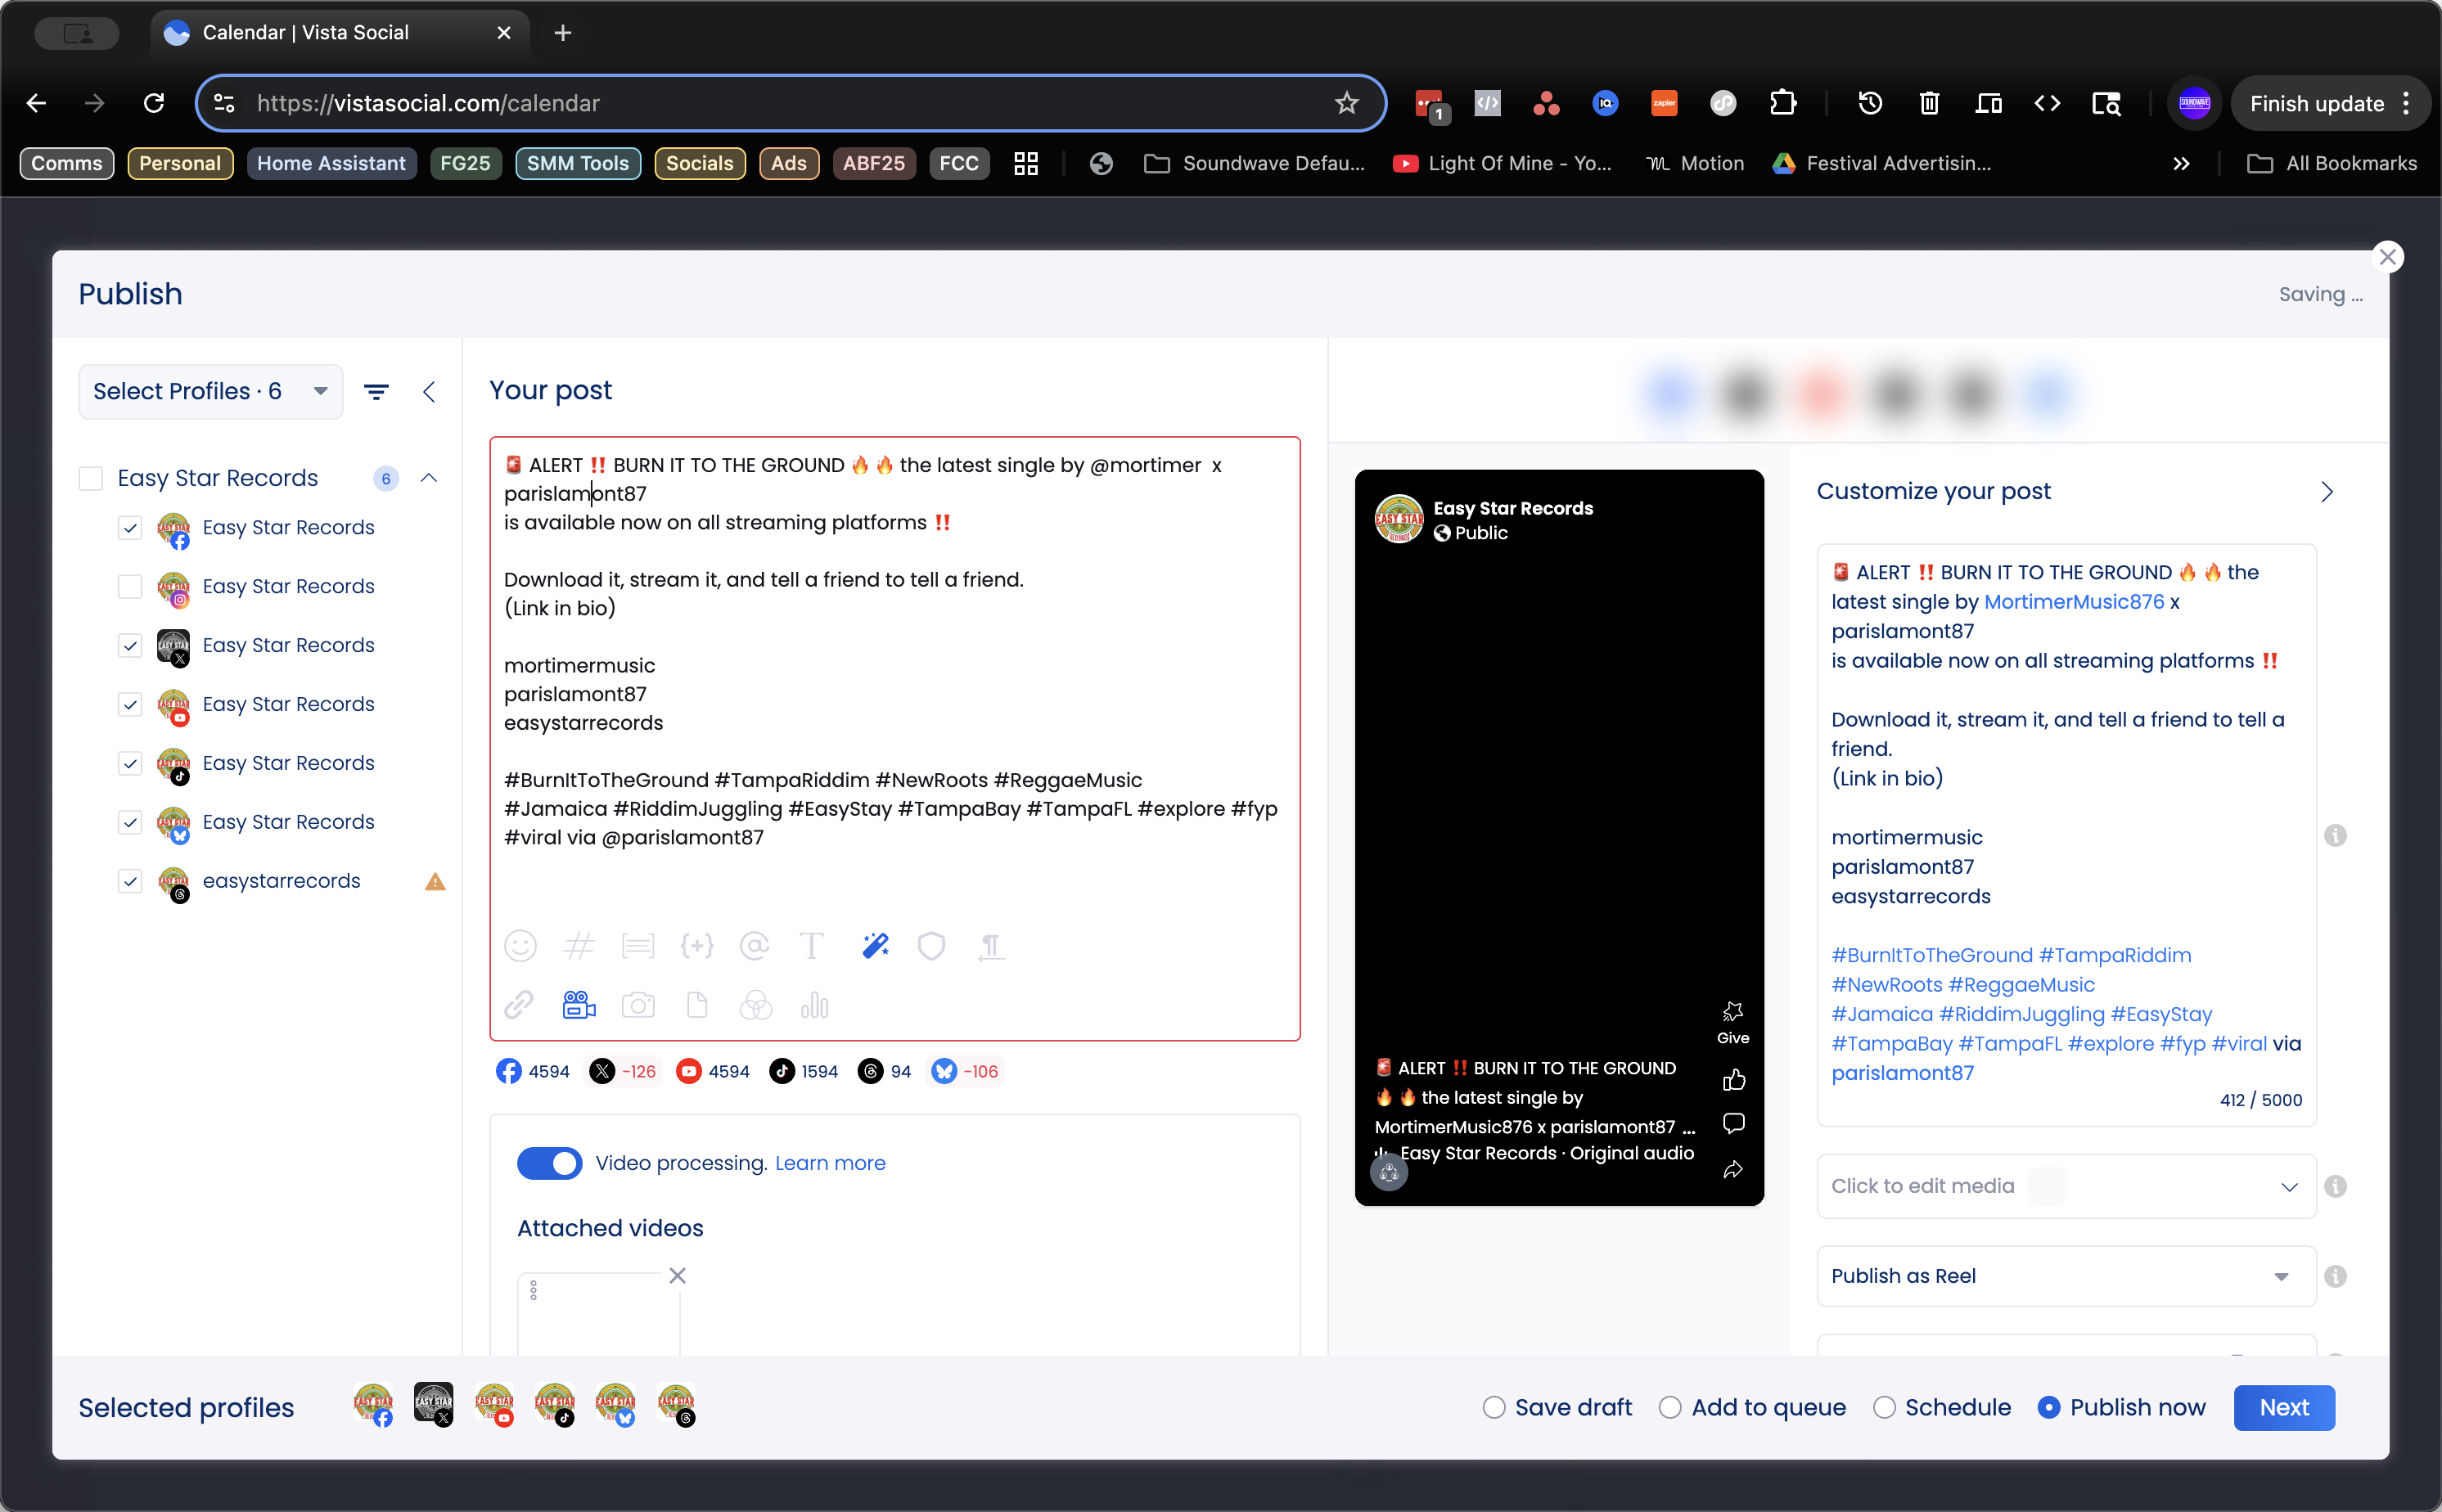Insert a link into the post

coord(519,1005)
